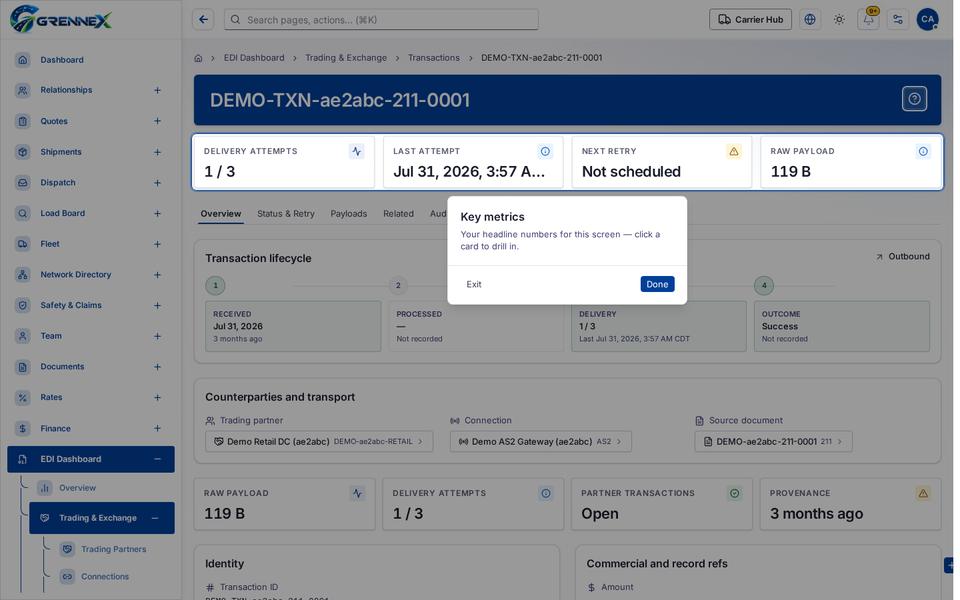
Task: Open Demo AS2 Gateway connection link
Action: pyautogui.click(x=541, y=441)
